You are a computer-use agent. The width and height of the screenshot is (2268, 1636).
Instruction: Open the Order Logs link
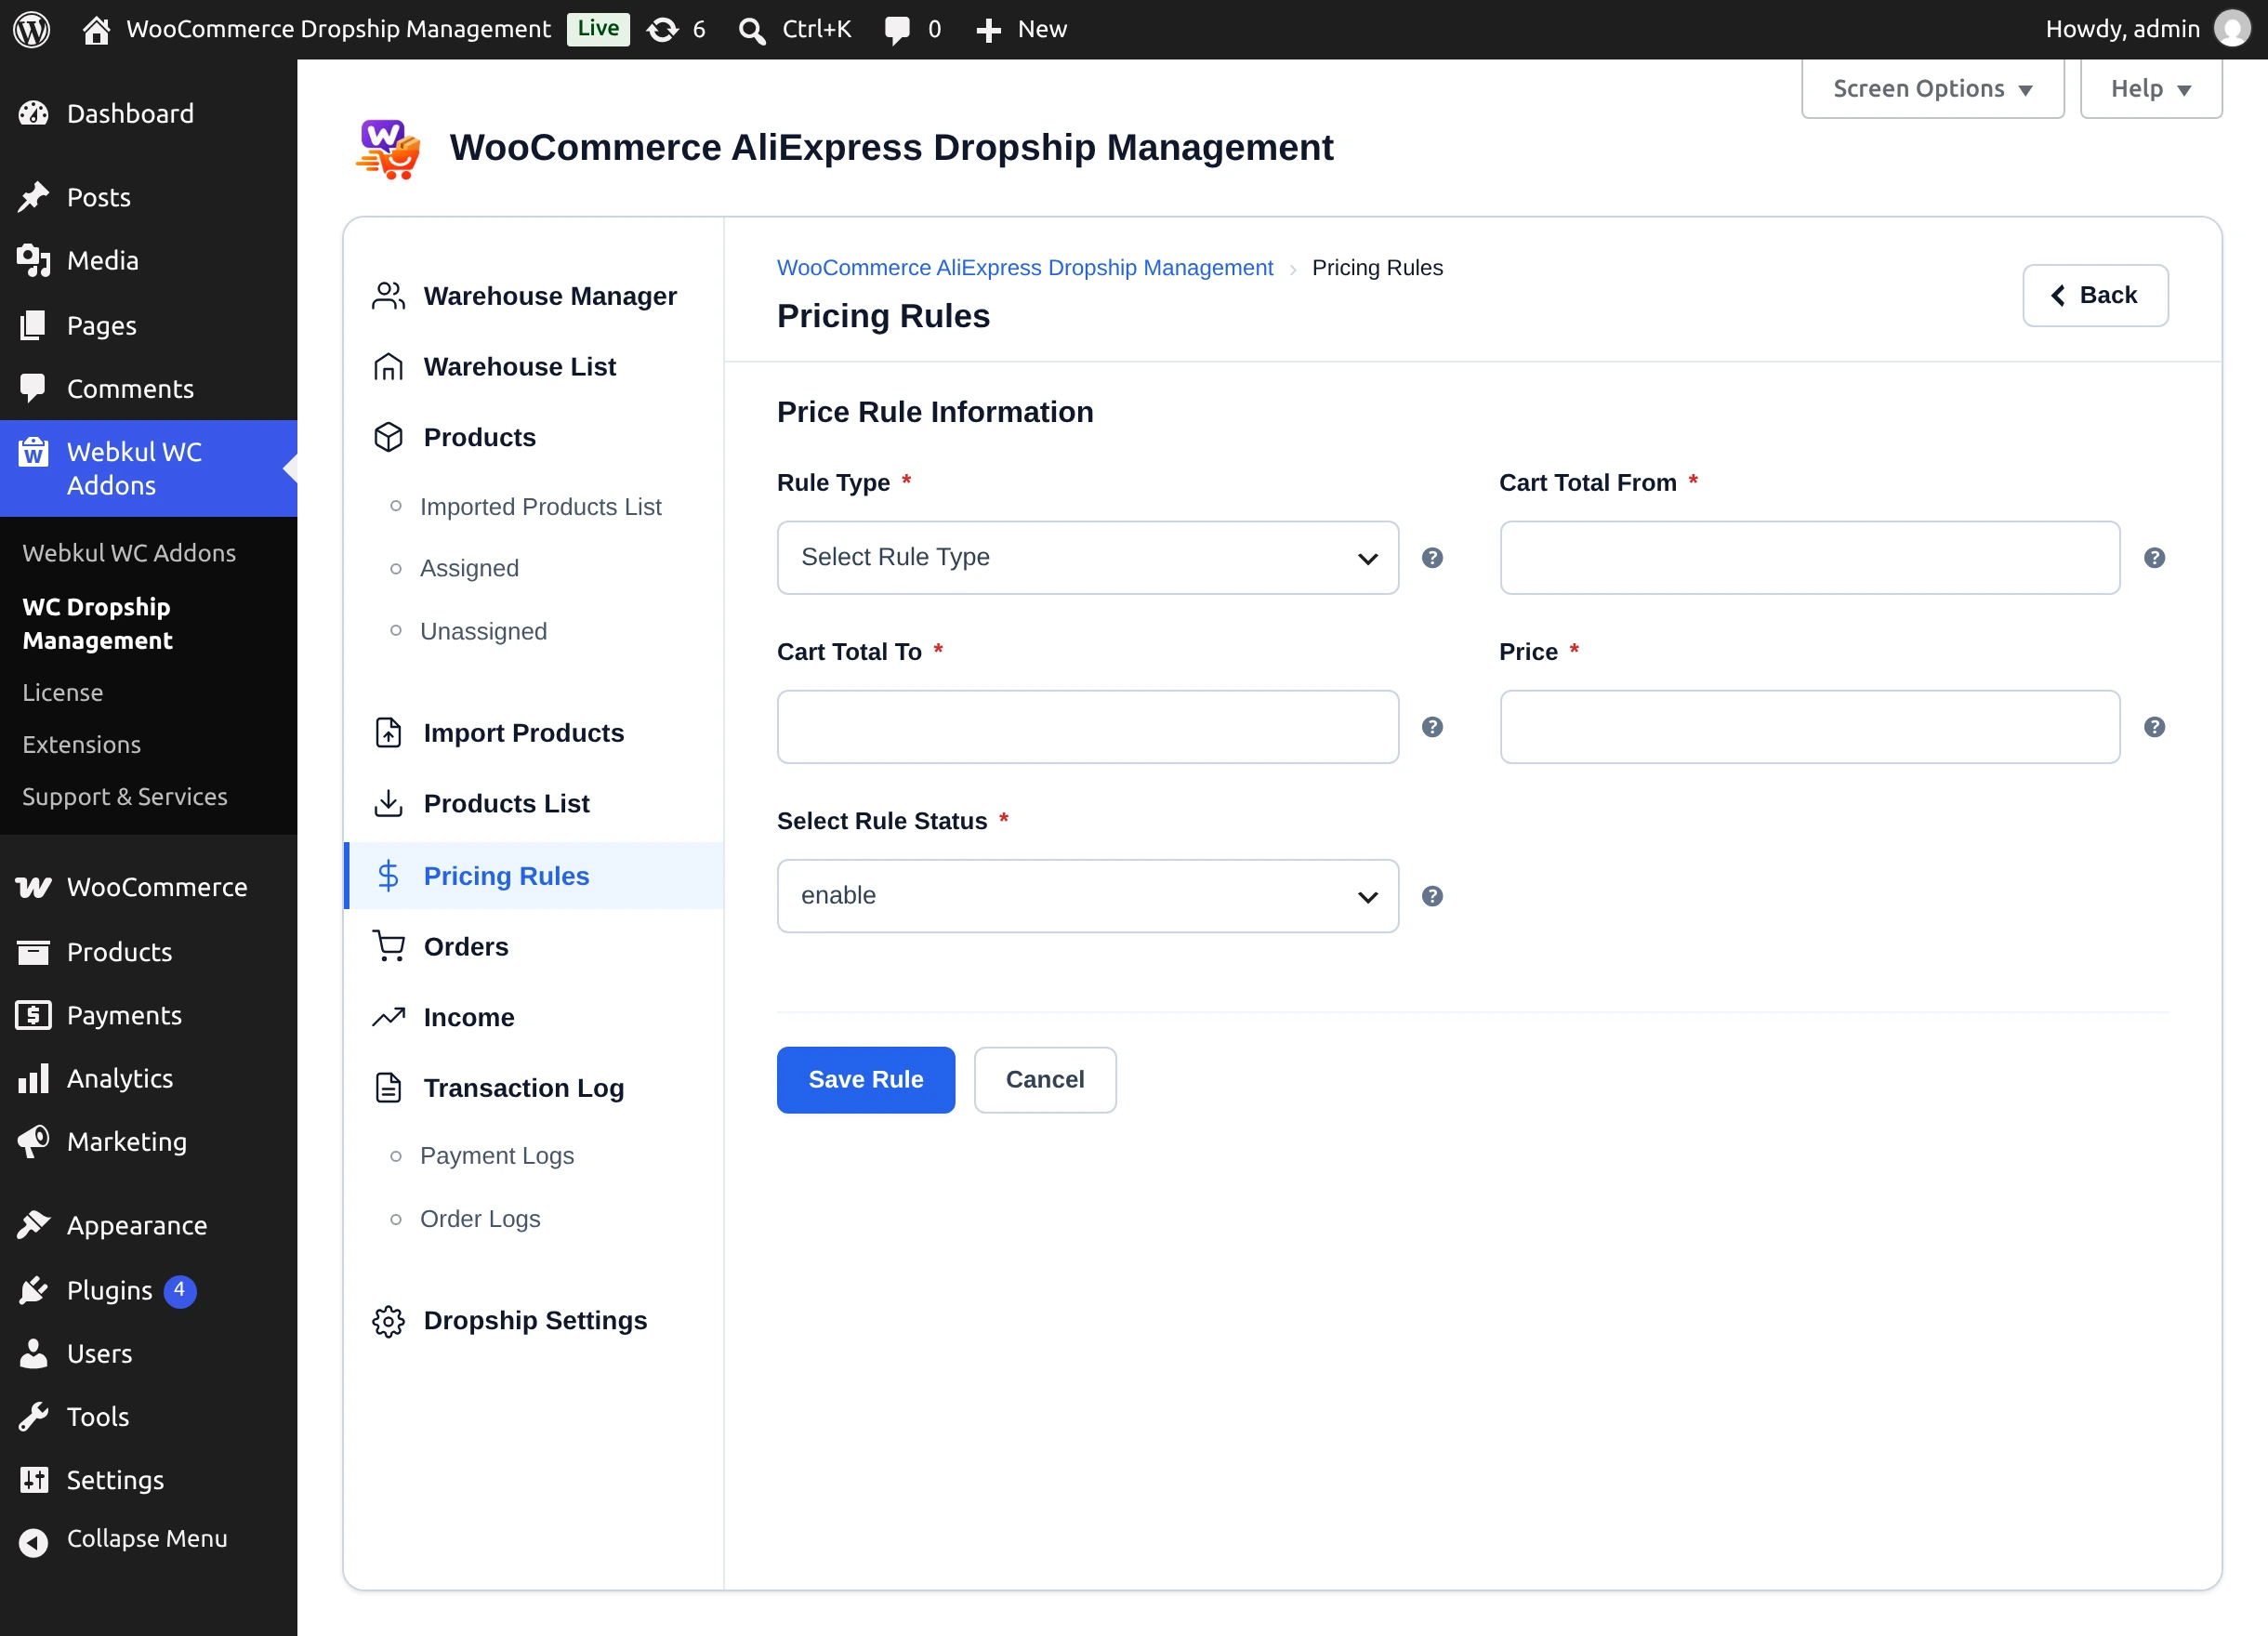(x=480, y=1219)
